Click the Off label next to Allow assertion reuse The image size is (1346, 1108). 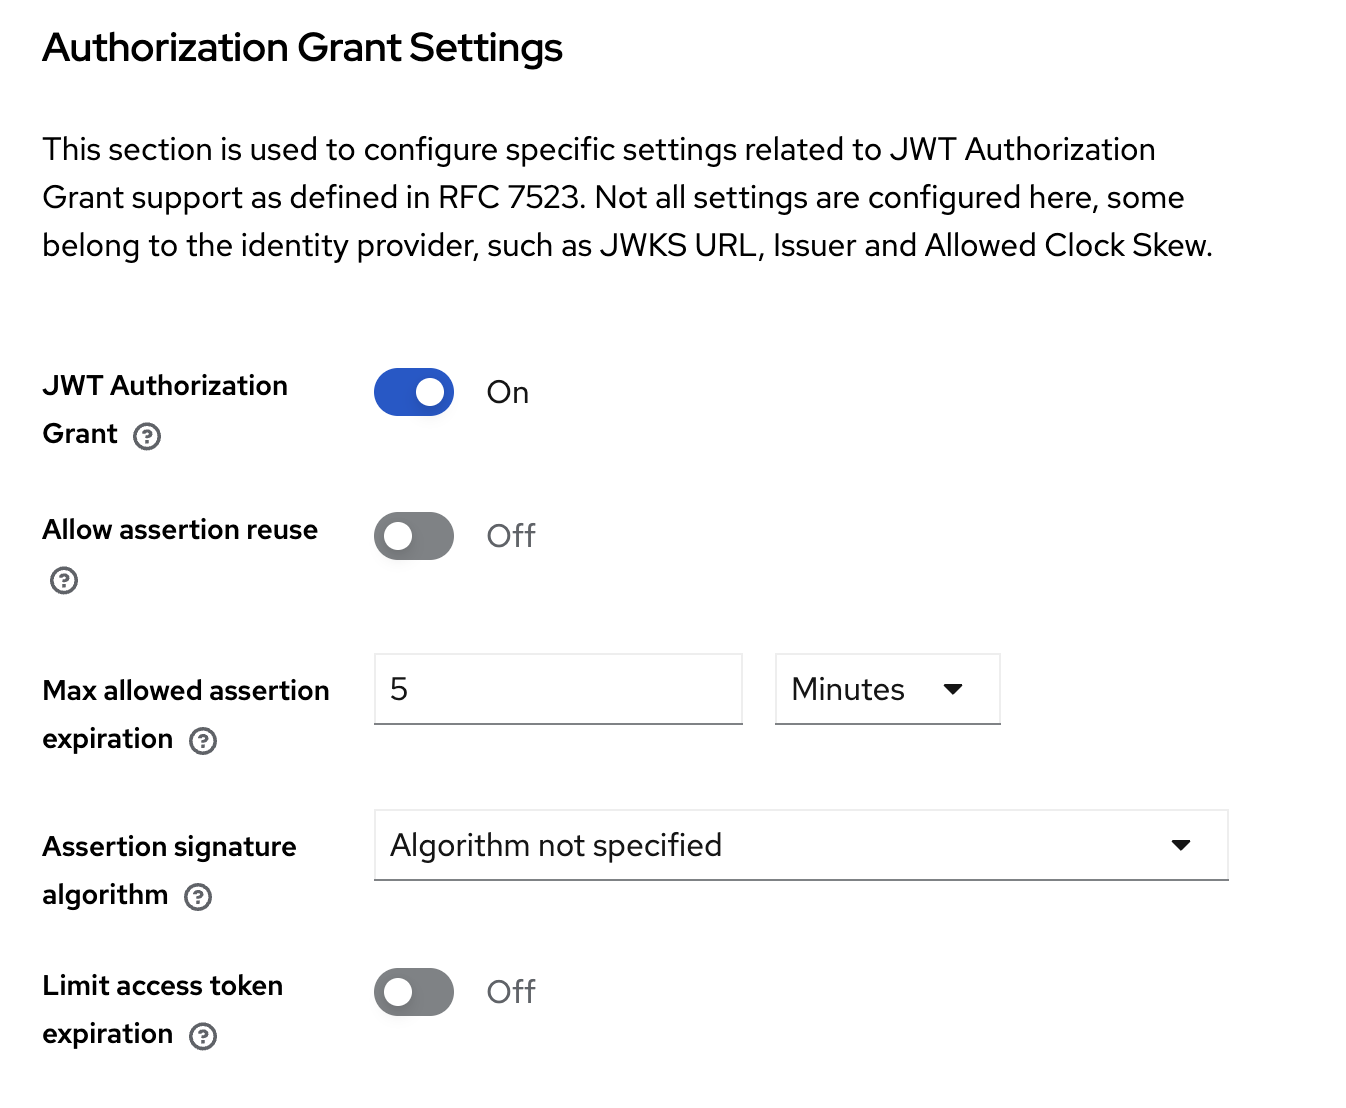[511, 536]
